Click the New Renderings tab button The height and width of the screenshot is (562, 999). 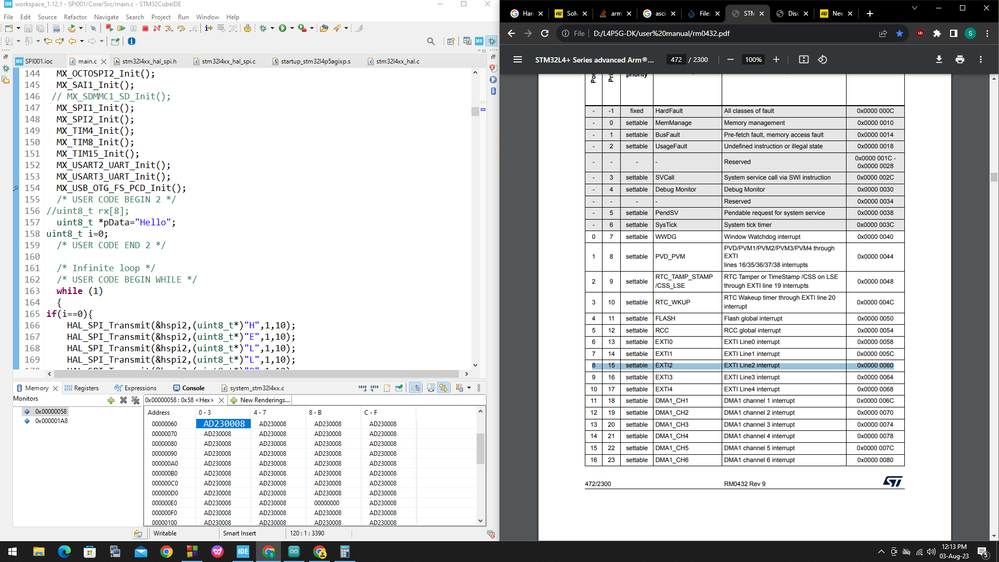(260, 400)
